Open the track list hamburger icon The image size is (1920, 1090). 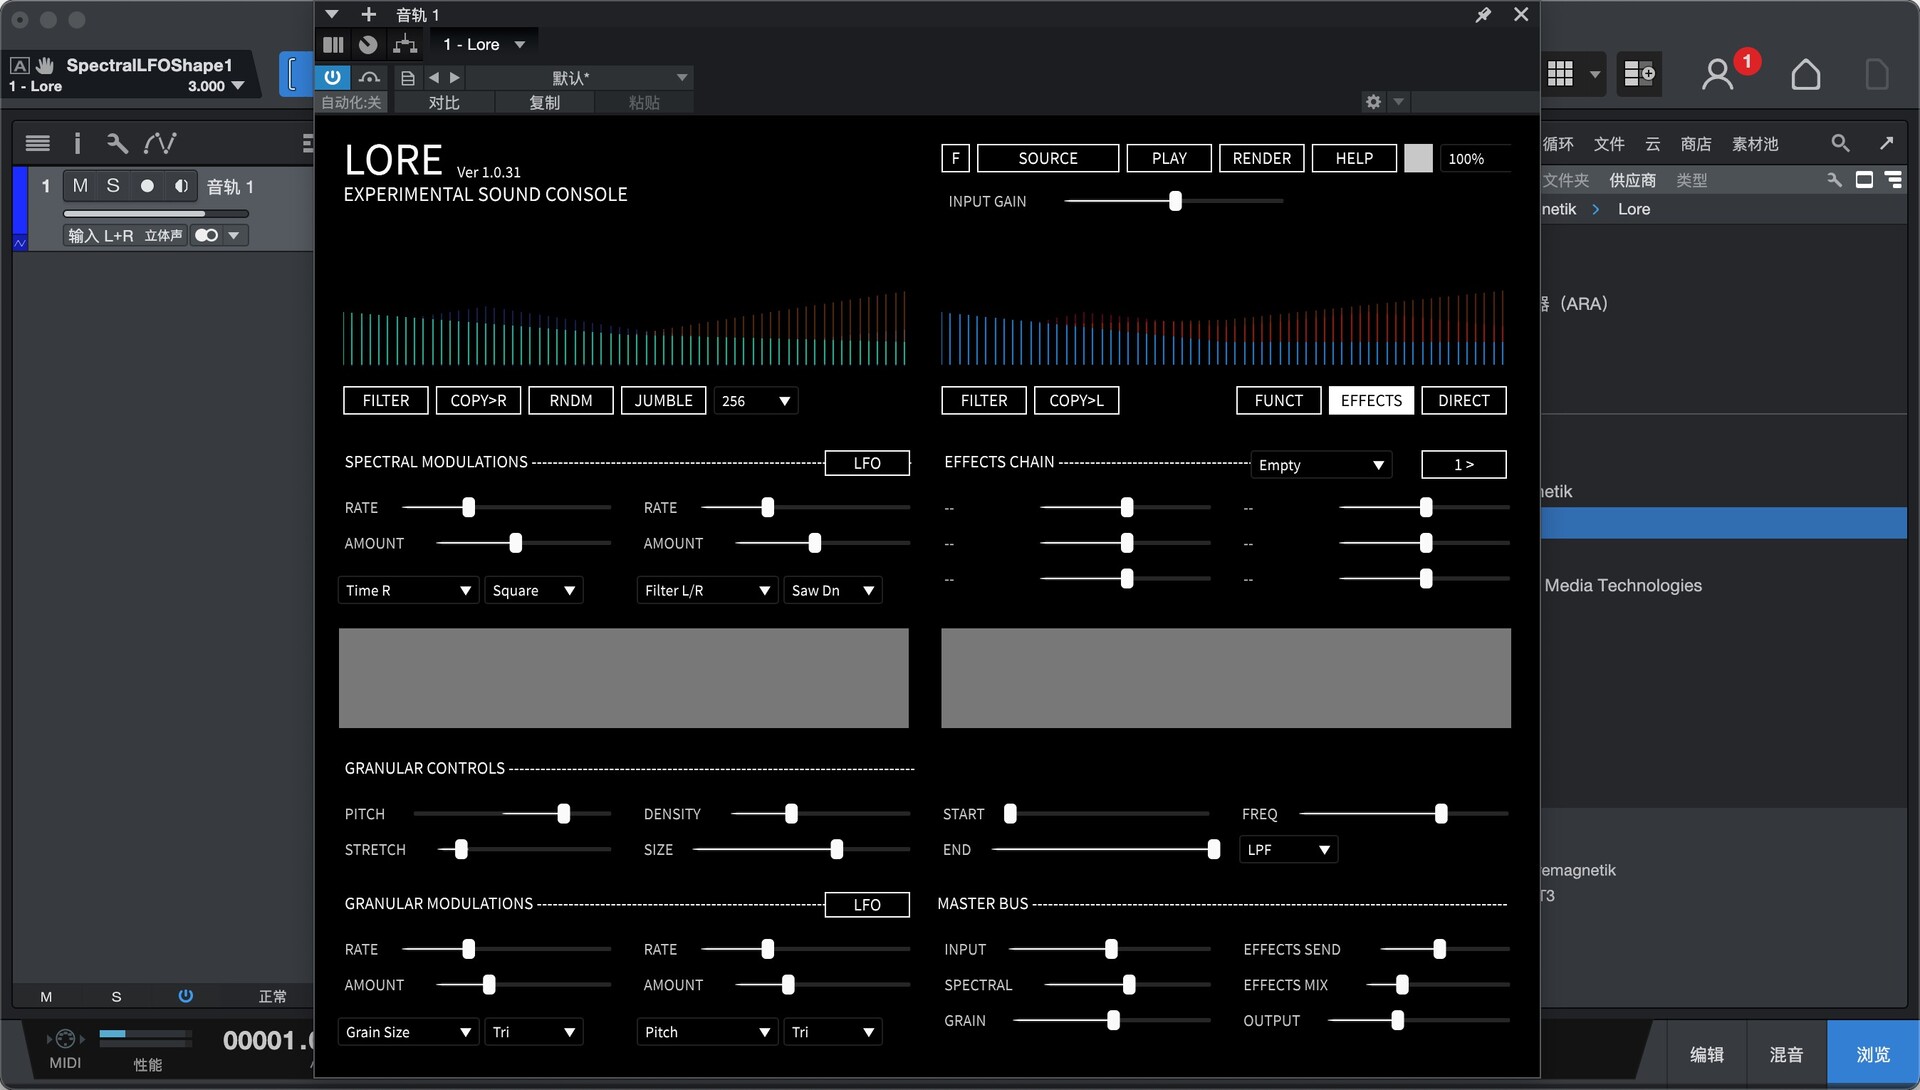coord(37,143)
